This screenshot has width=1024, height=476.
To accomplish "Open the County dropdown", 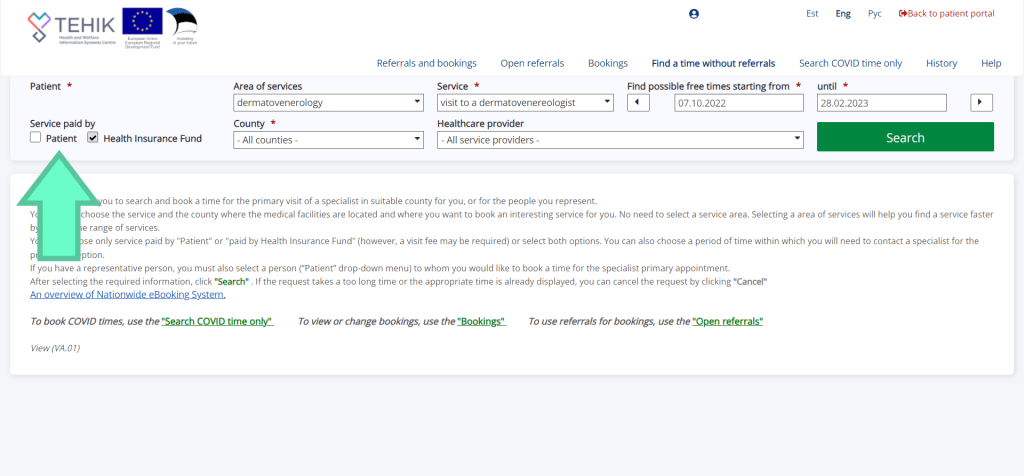I will click(x=328, y=140).
